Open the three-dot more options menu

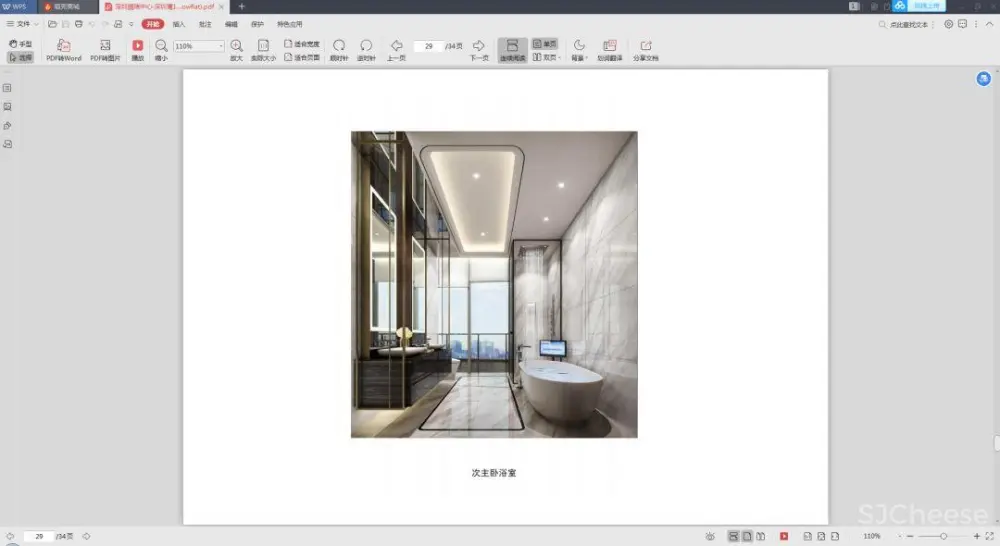(x=976, y=24)
